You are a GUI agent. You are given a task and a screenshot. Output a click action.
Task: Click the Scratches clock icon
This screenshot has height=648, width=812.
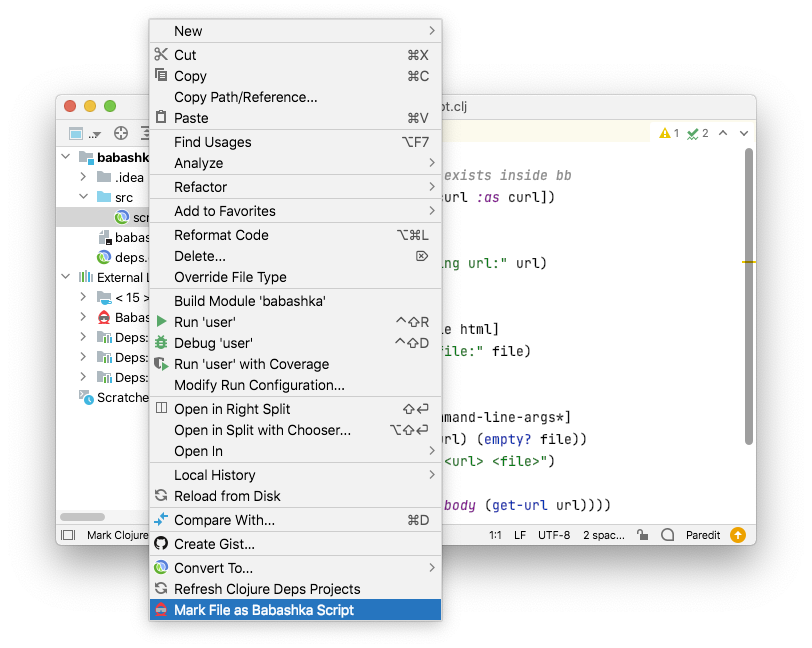(x=86, y=397)
